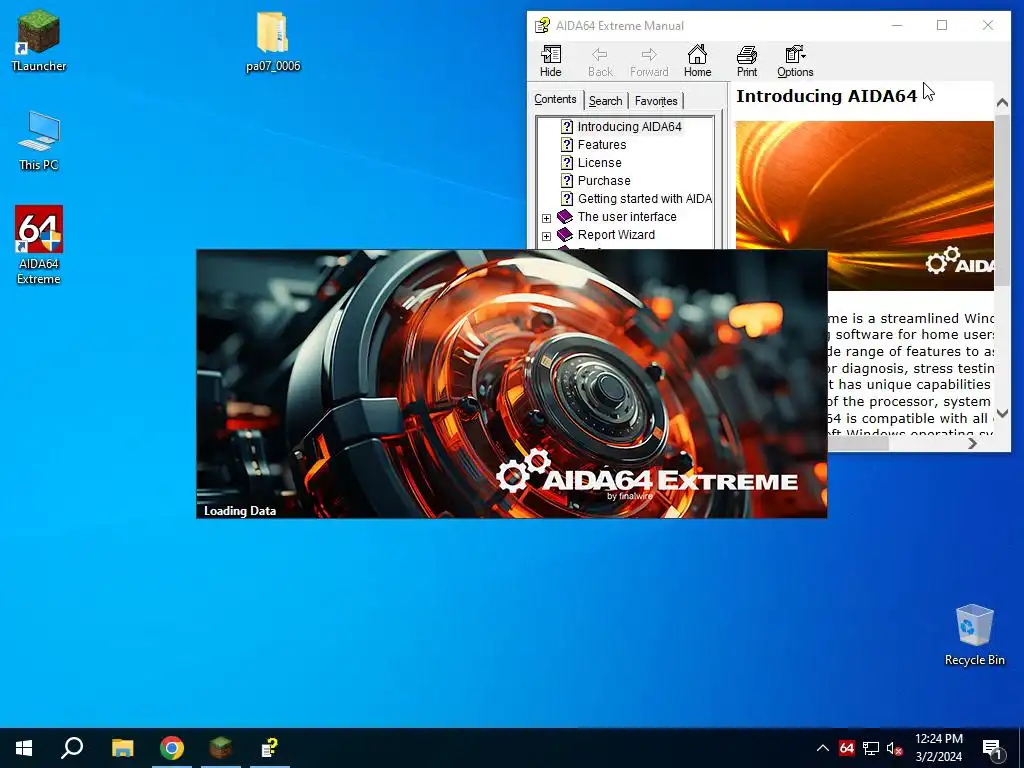Viewport: 1024px width, 768px height.
Task: Click the AIDA64 Extreme Manual title icon
Action: [x=542, y=25]
